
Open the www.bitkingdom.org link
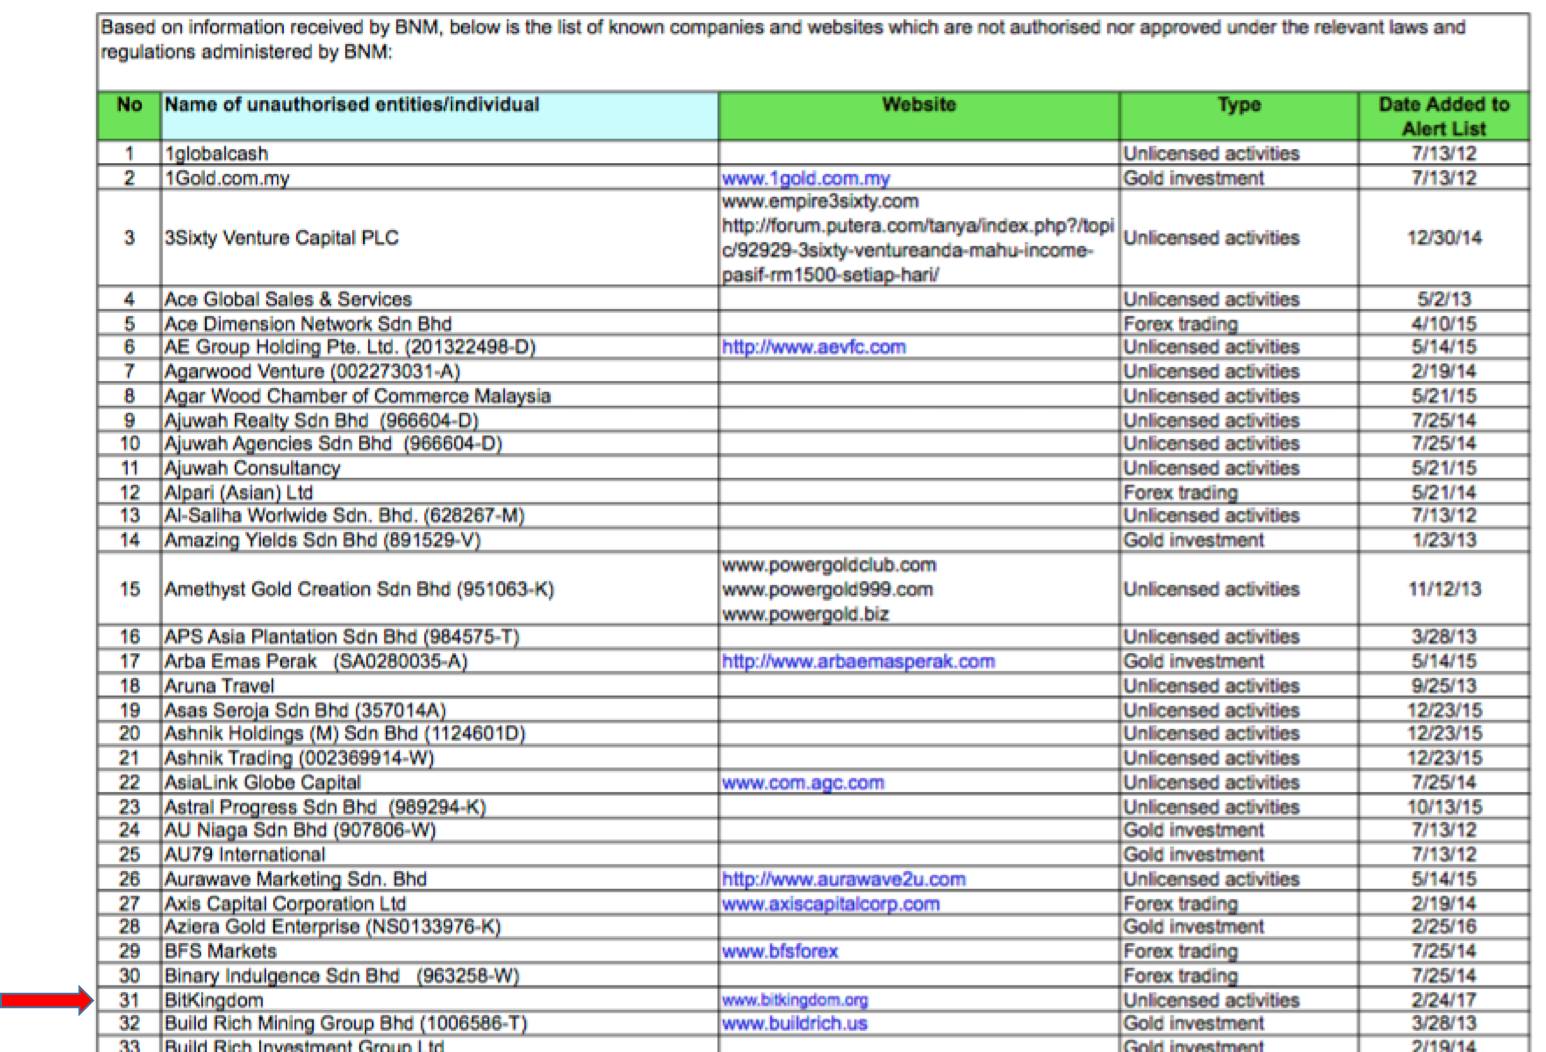click(795, 1000)
